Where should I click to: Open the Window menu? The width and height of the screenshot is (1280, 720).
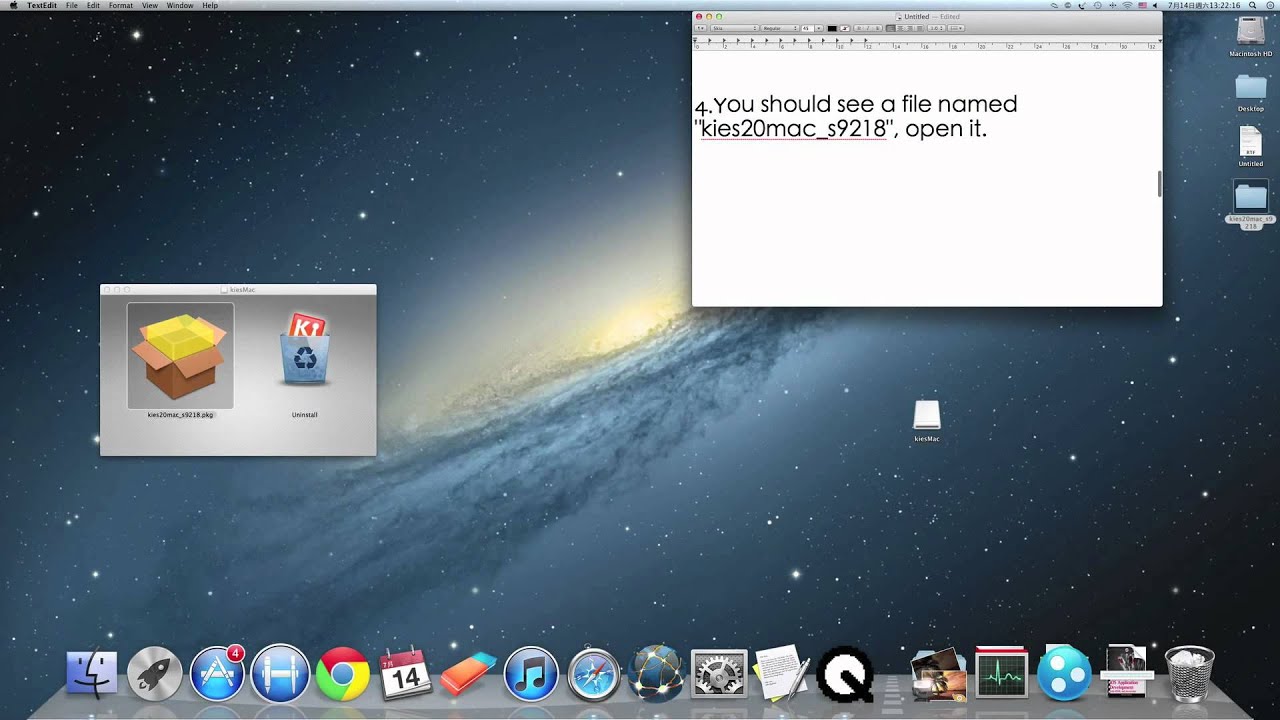(x=180, y=5)
